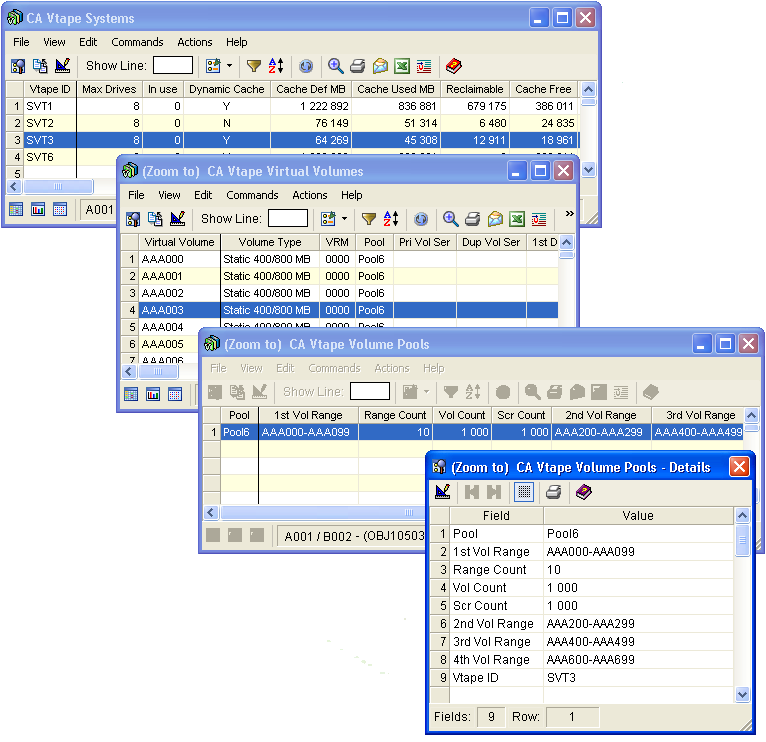Click the Scr Count column header in Volume Pools

pos(521,415)
